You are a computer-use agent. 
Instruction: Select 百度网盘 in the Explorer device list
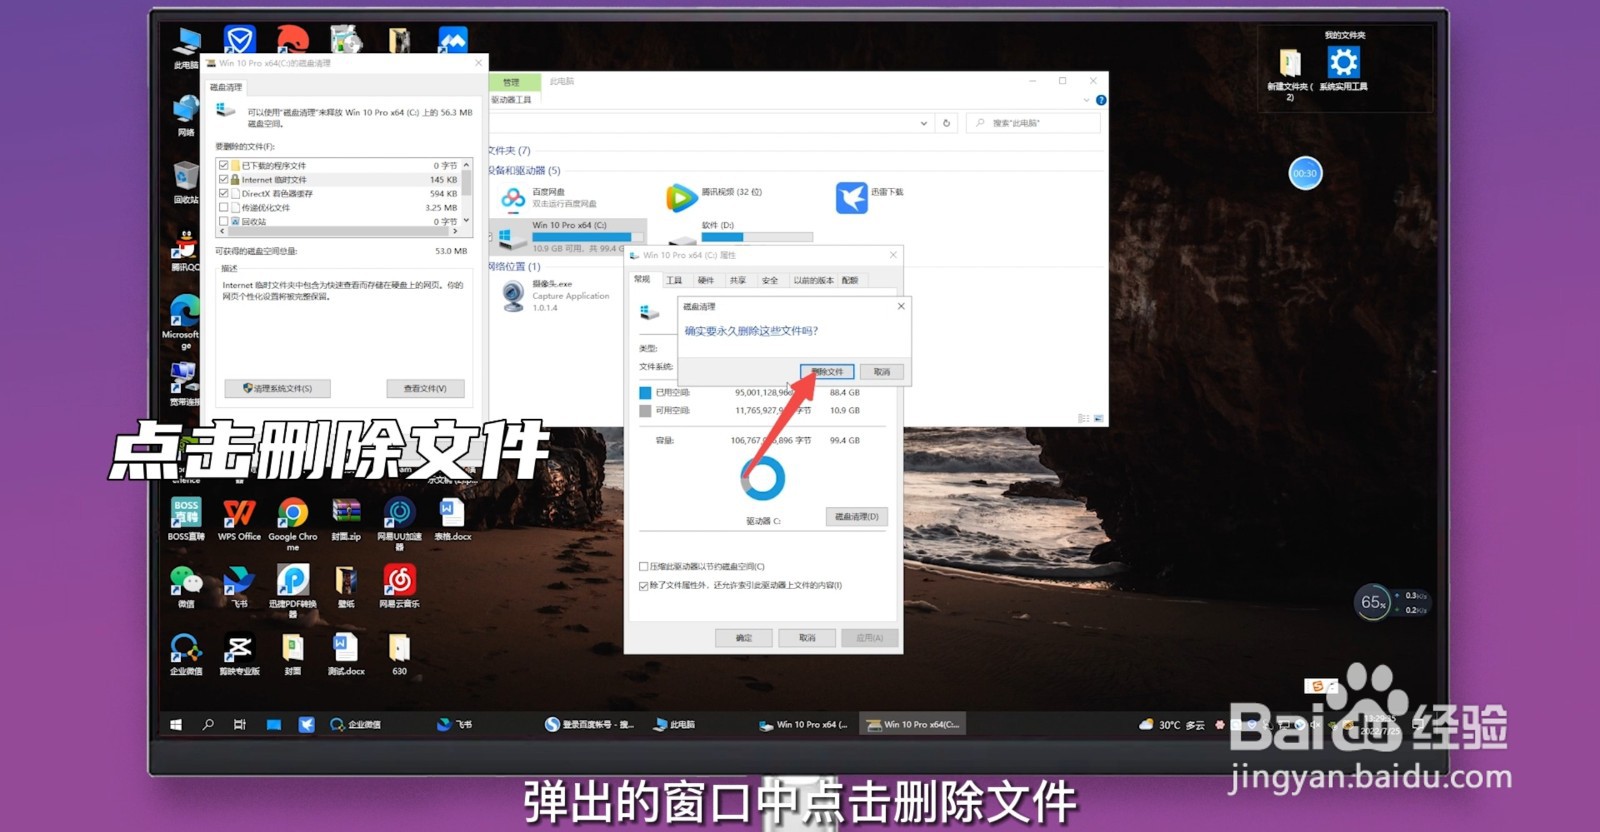[x=550, y=197]
